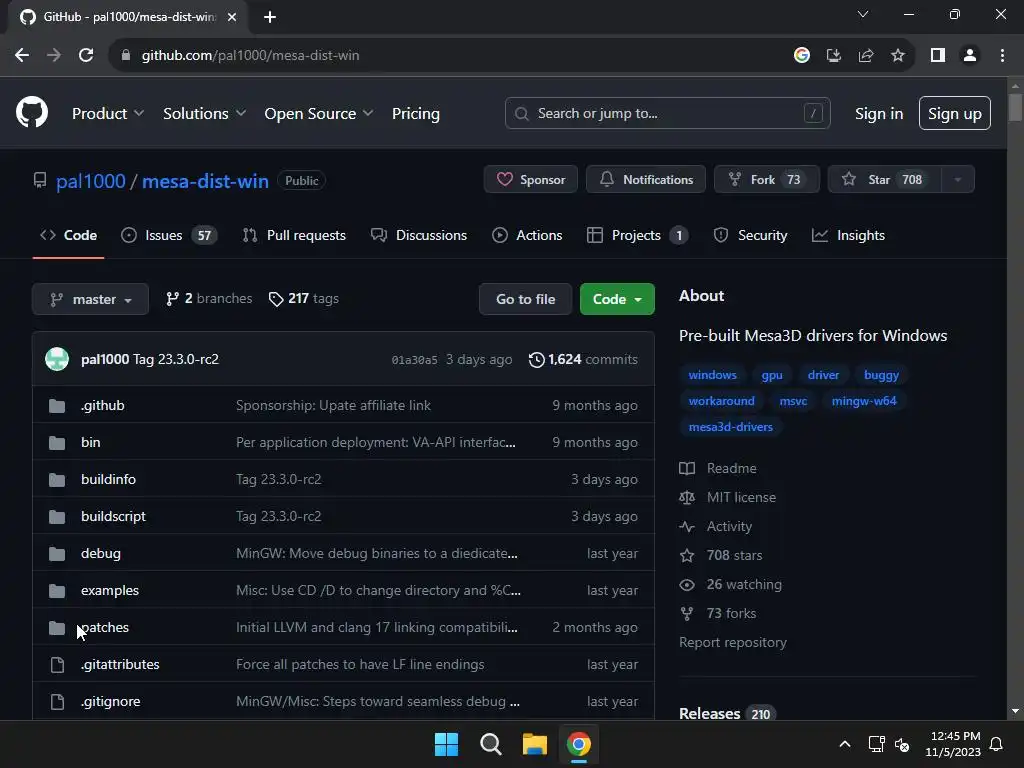The height and width of the screenshot is (768, 1024).
Task: Close the GitHub browser tab
Action: tap(232, 17)
